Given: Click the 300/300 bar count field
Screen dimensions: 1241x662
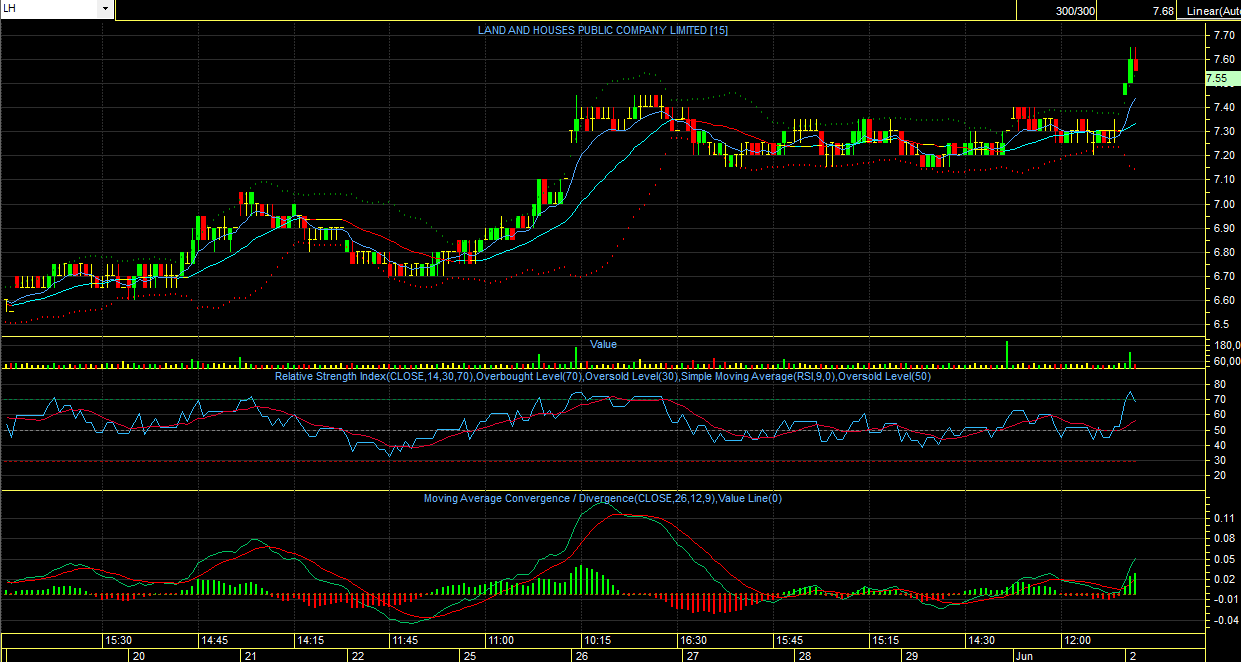Looking at the screenshot, I should (x=1074, y=11).
